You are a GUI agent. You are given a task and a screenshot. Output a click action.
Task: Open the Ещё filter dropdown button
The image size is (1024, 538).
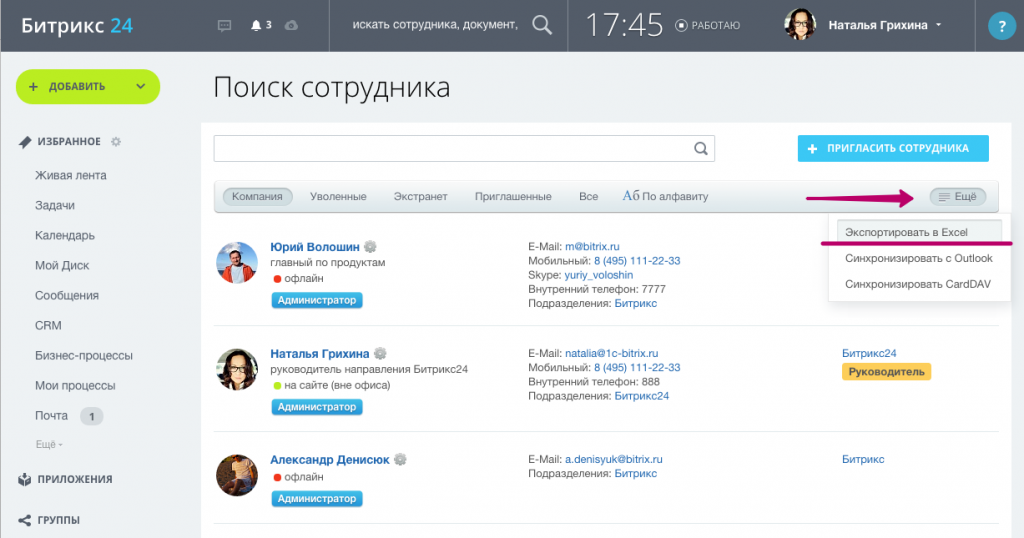[958, 197]
